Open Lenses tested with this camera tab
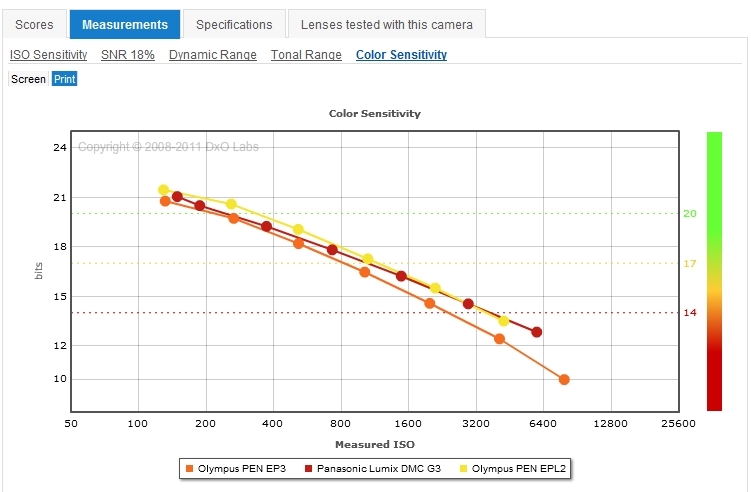This screenshot has height=492, width=751. (387, 24)
